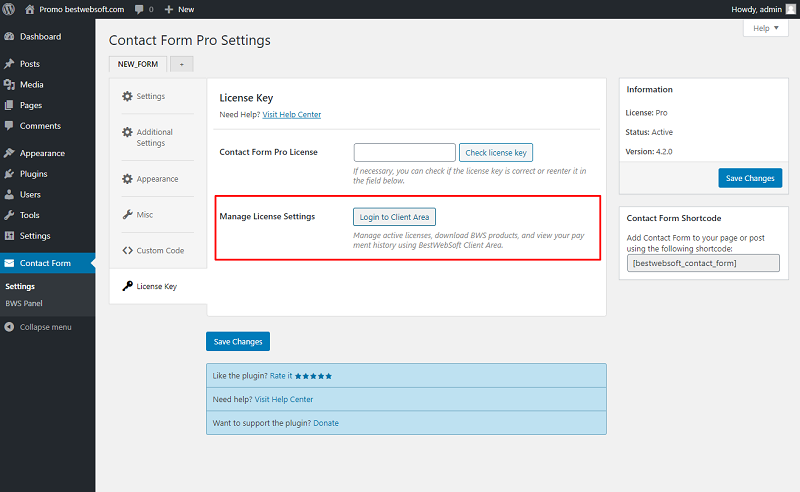Click the Comments icon in sidebar
The width and height of the screenshot is (800, 492).
pyautogui.click(x=9, y=126)
